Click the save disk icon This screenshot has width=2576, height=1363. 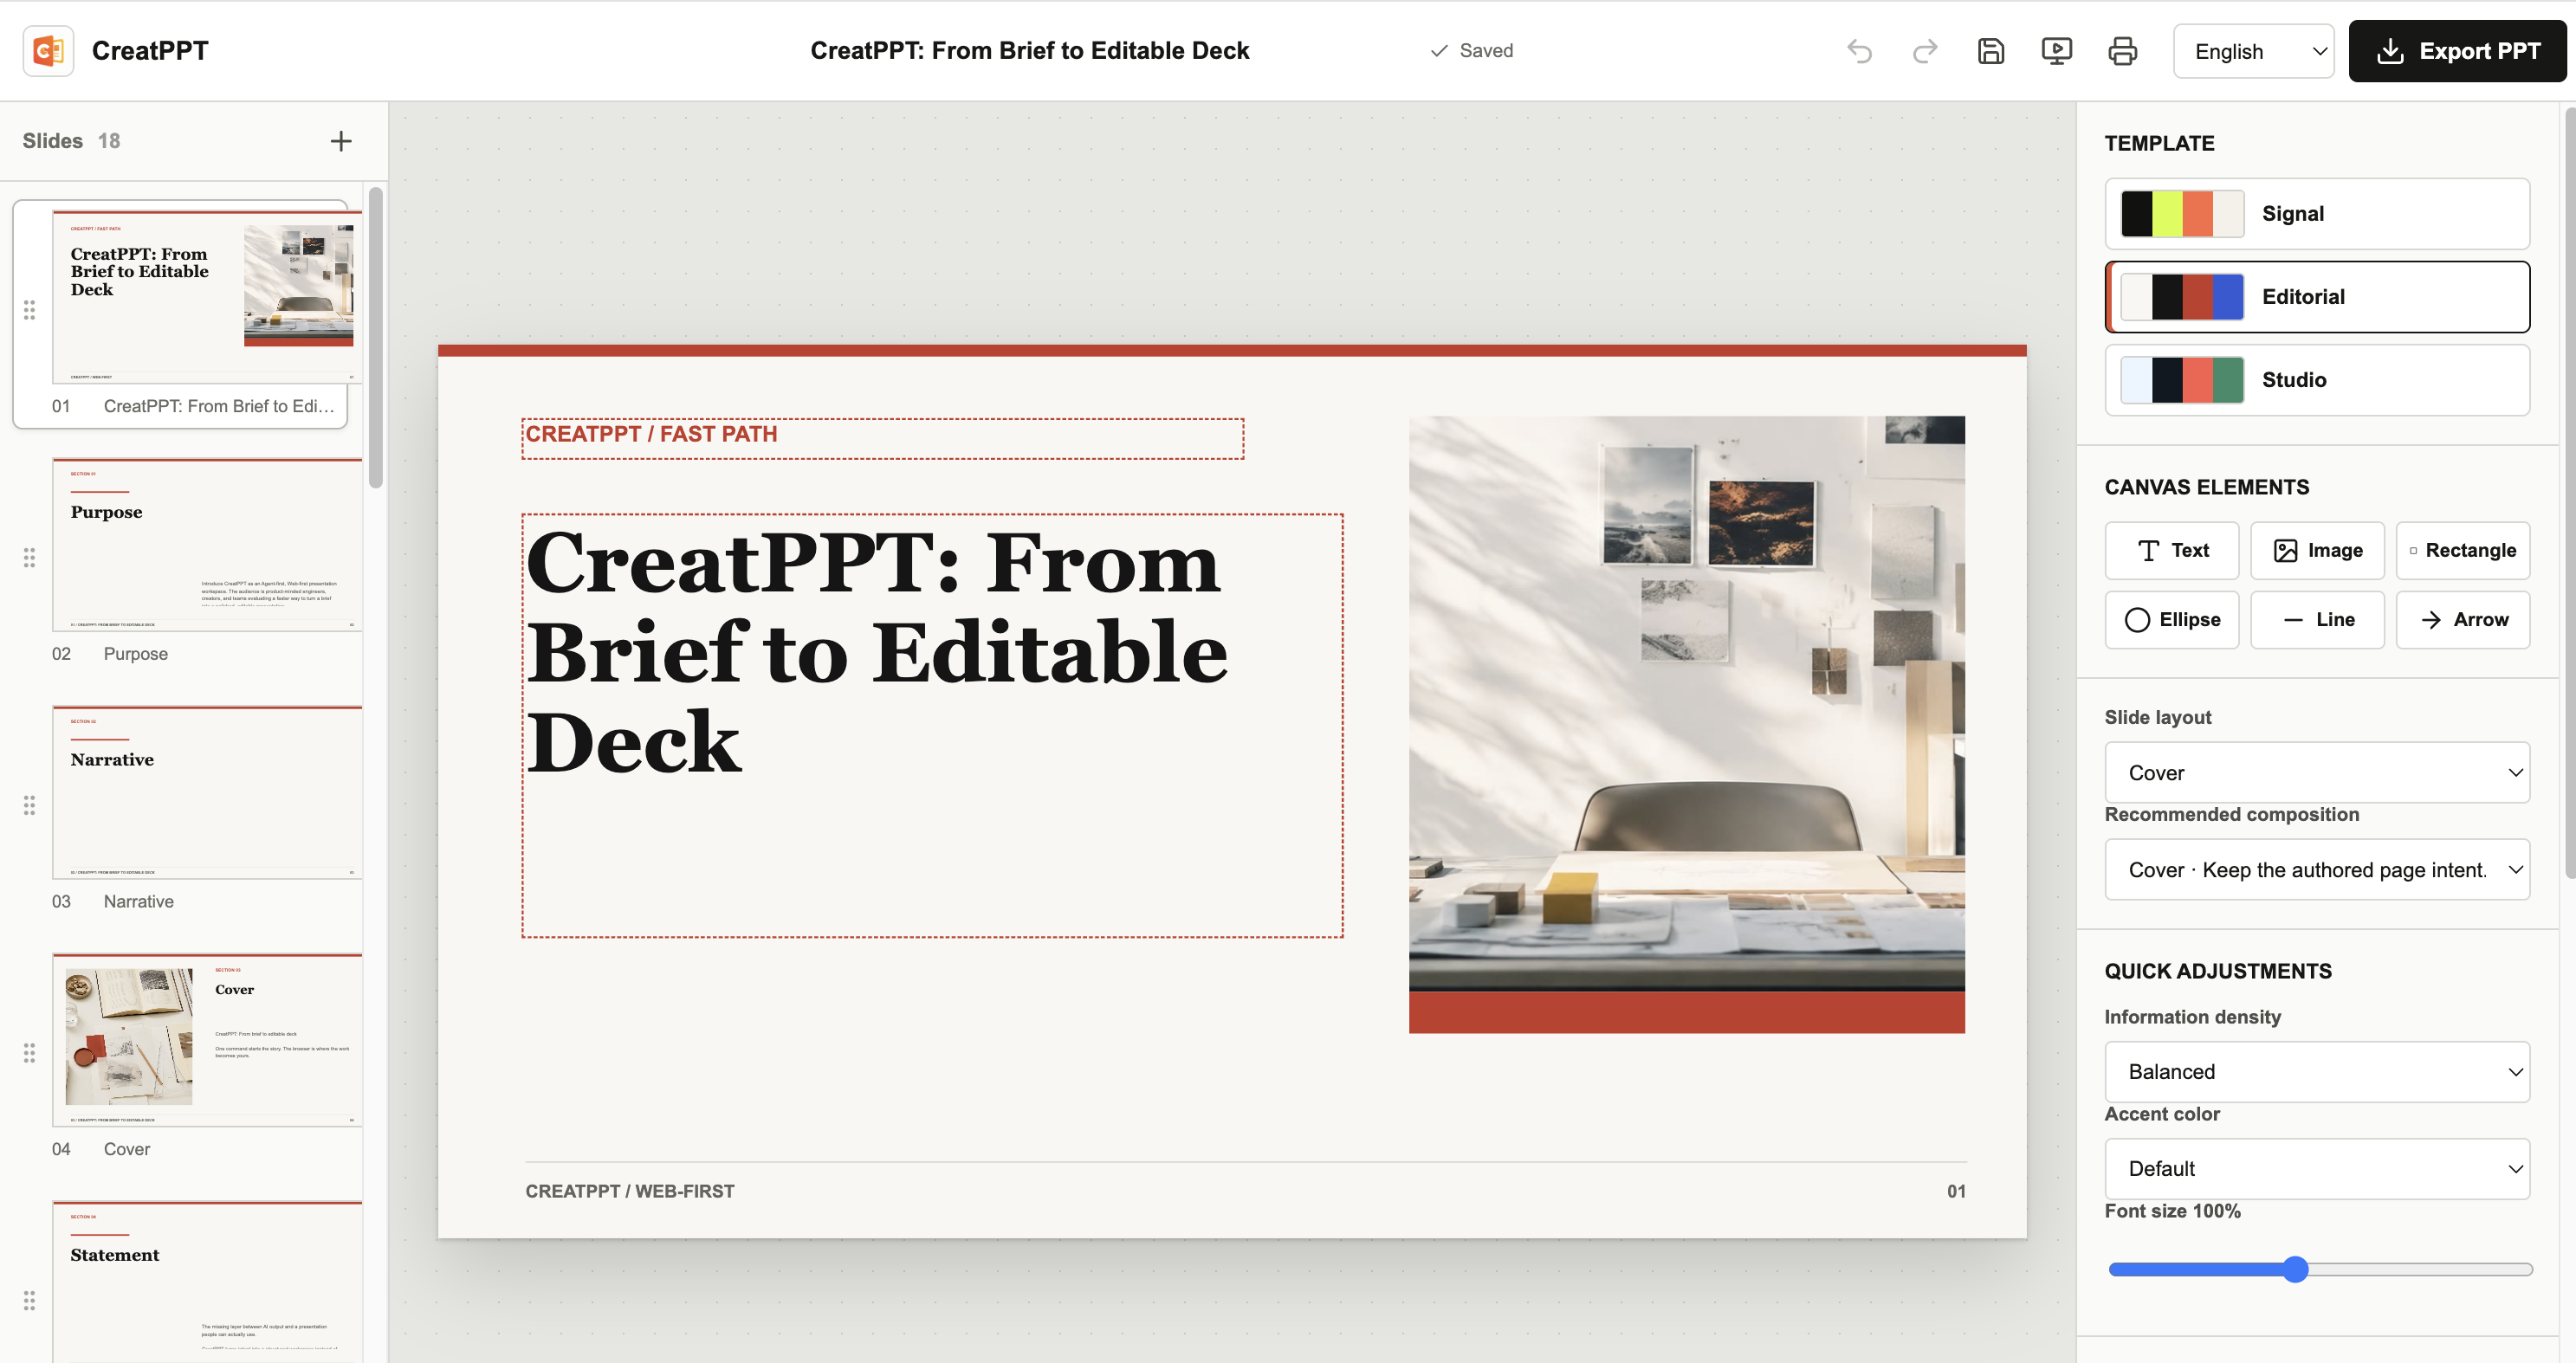[x=1991, y=51]
